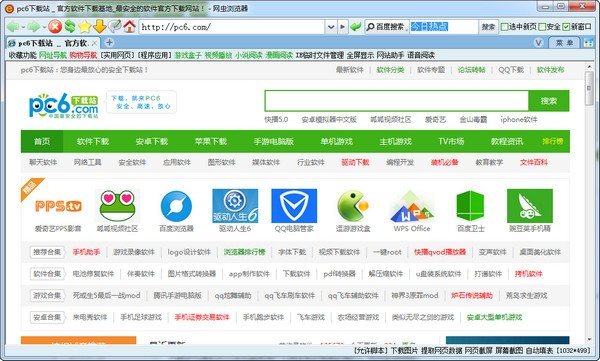Click 最新软件 top link

point(350,70)
